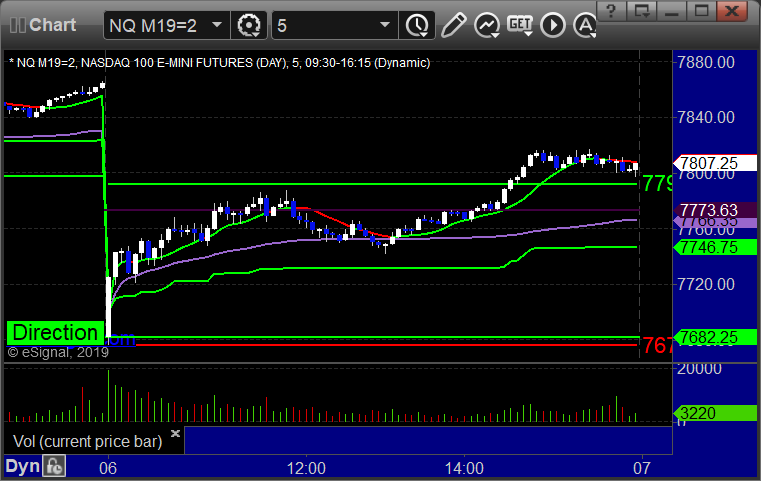Click the 06 date axis label

(x=108, y=468)
